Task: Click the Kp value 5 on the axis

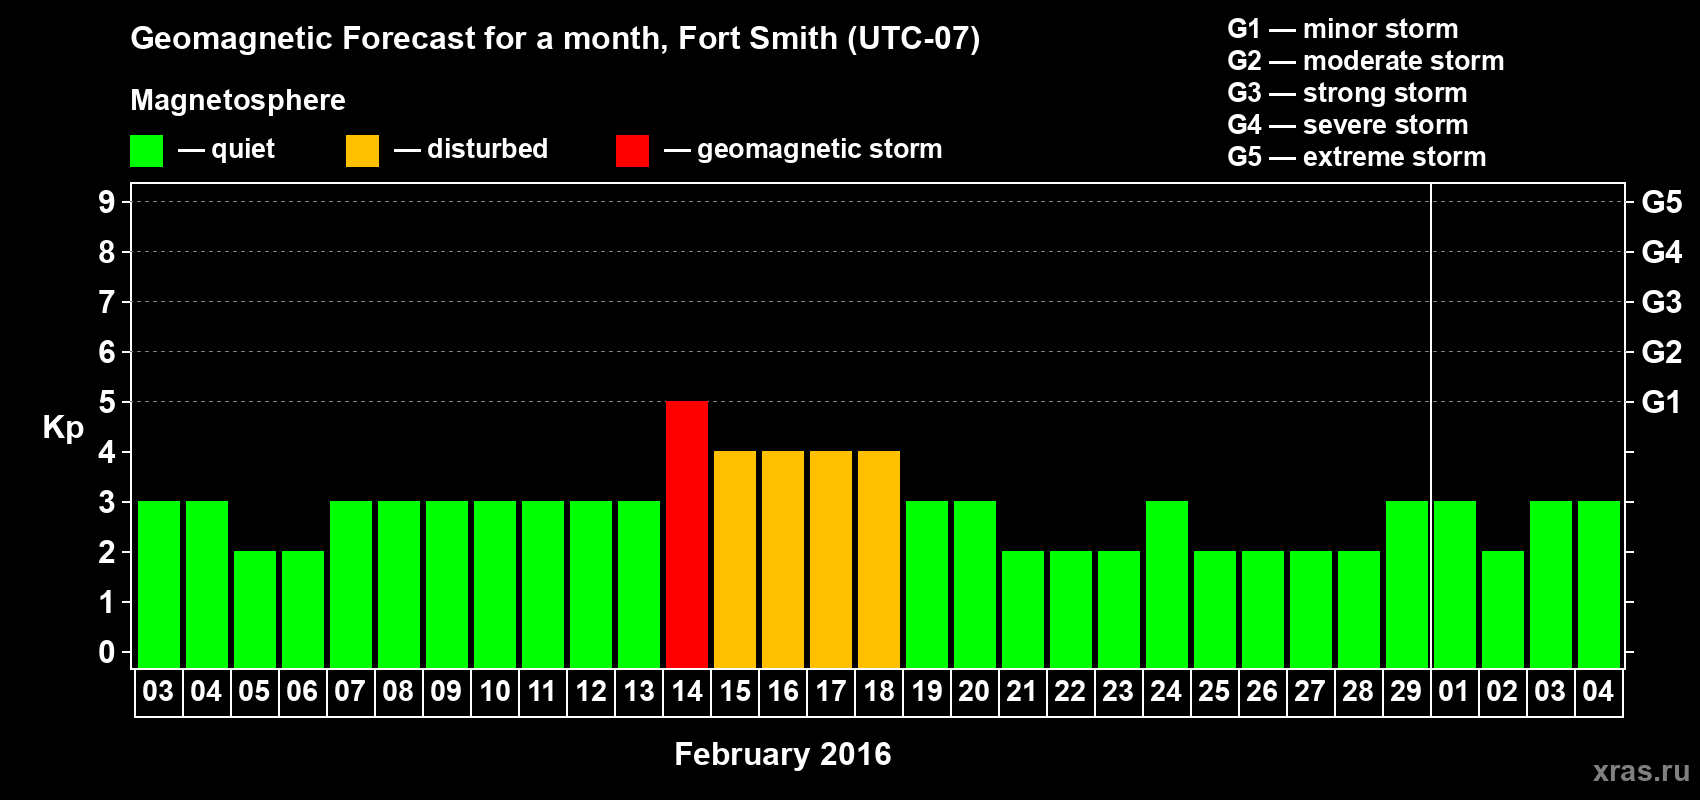Action: [x=107, y=402]
